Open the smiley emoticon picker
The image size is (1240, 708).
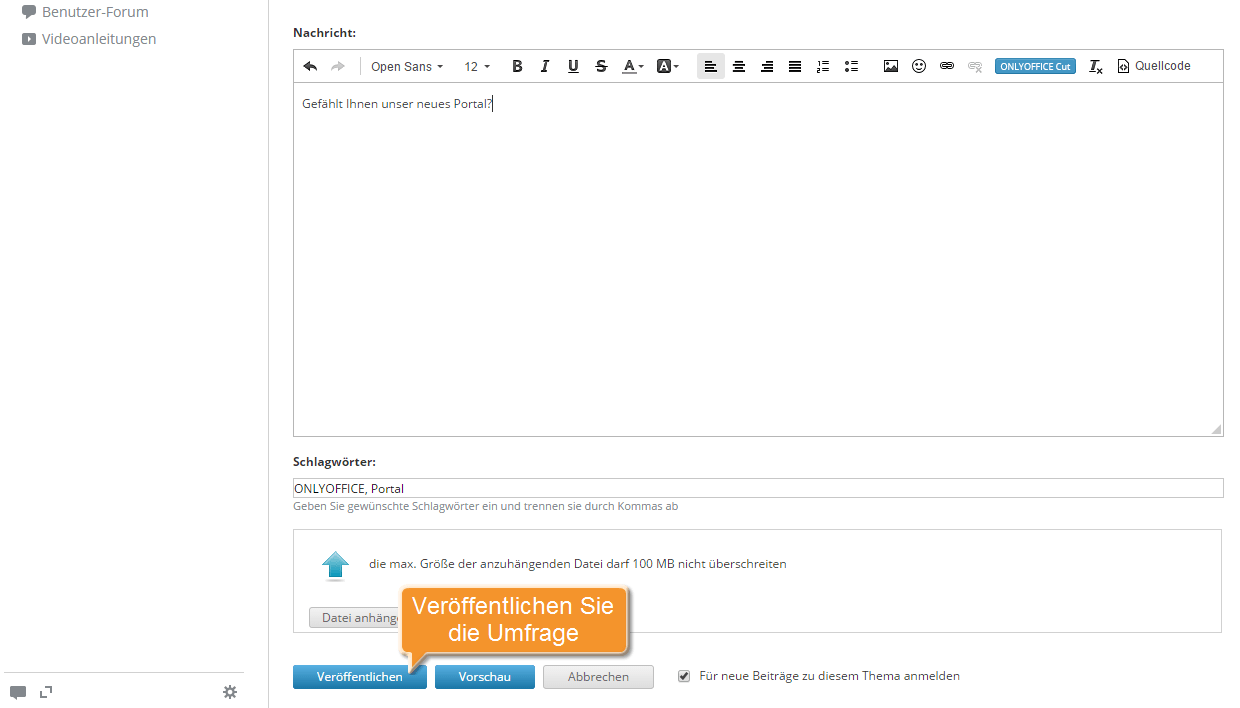point(919,67)
